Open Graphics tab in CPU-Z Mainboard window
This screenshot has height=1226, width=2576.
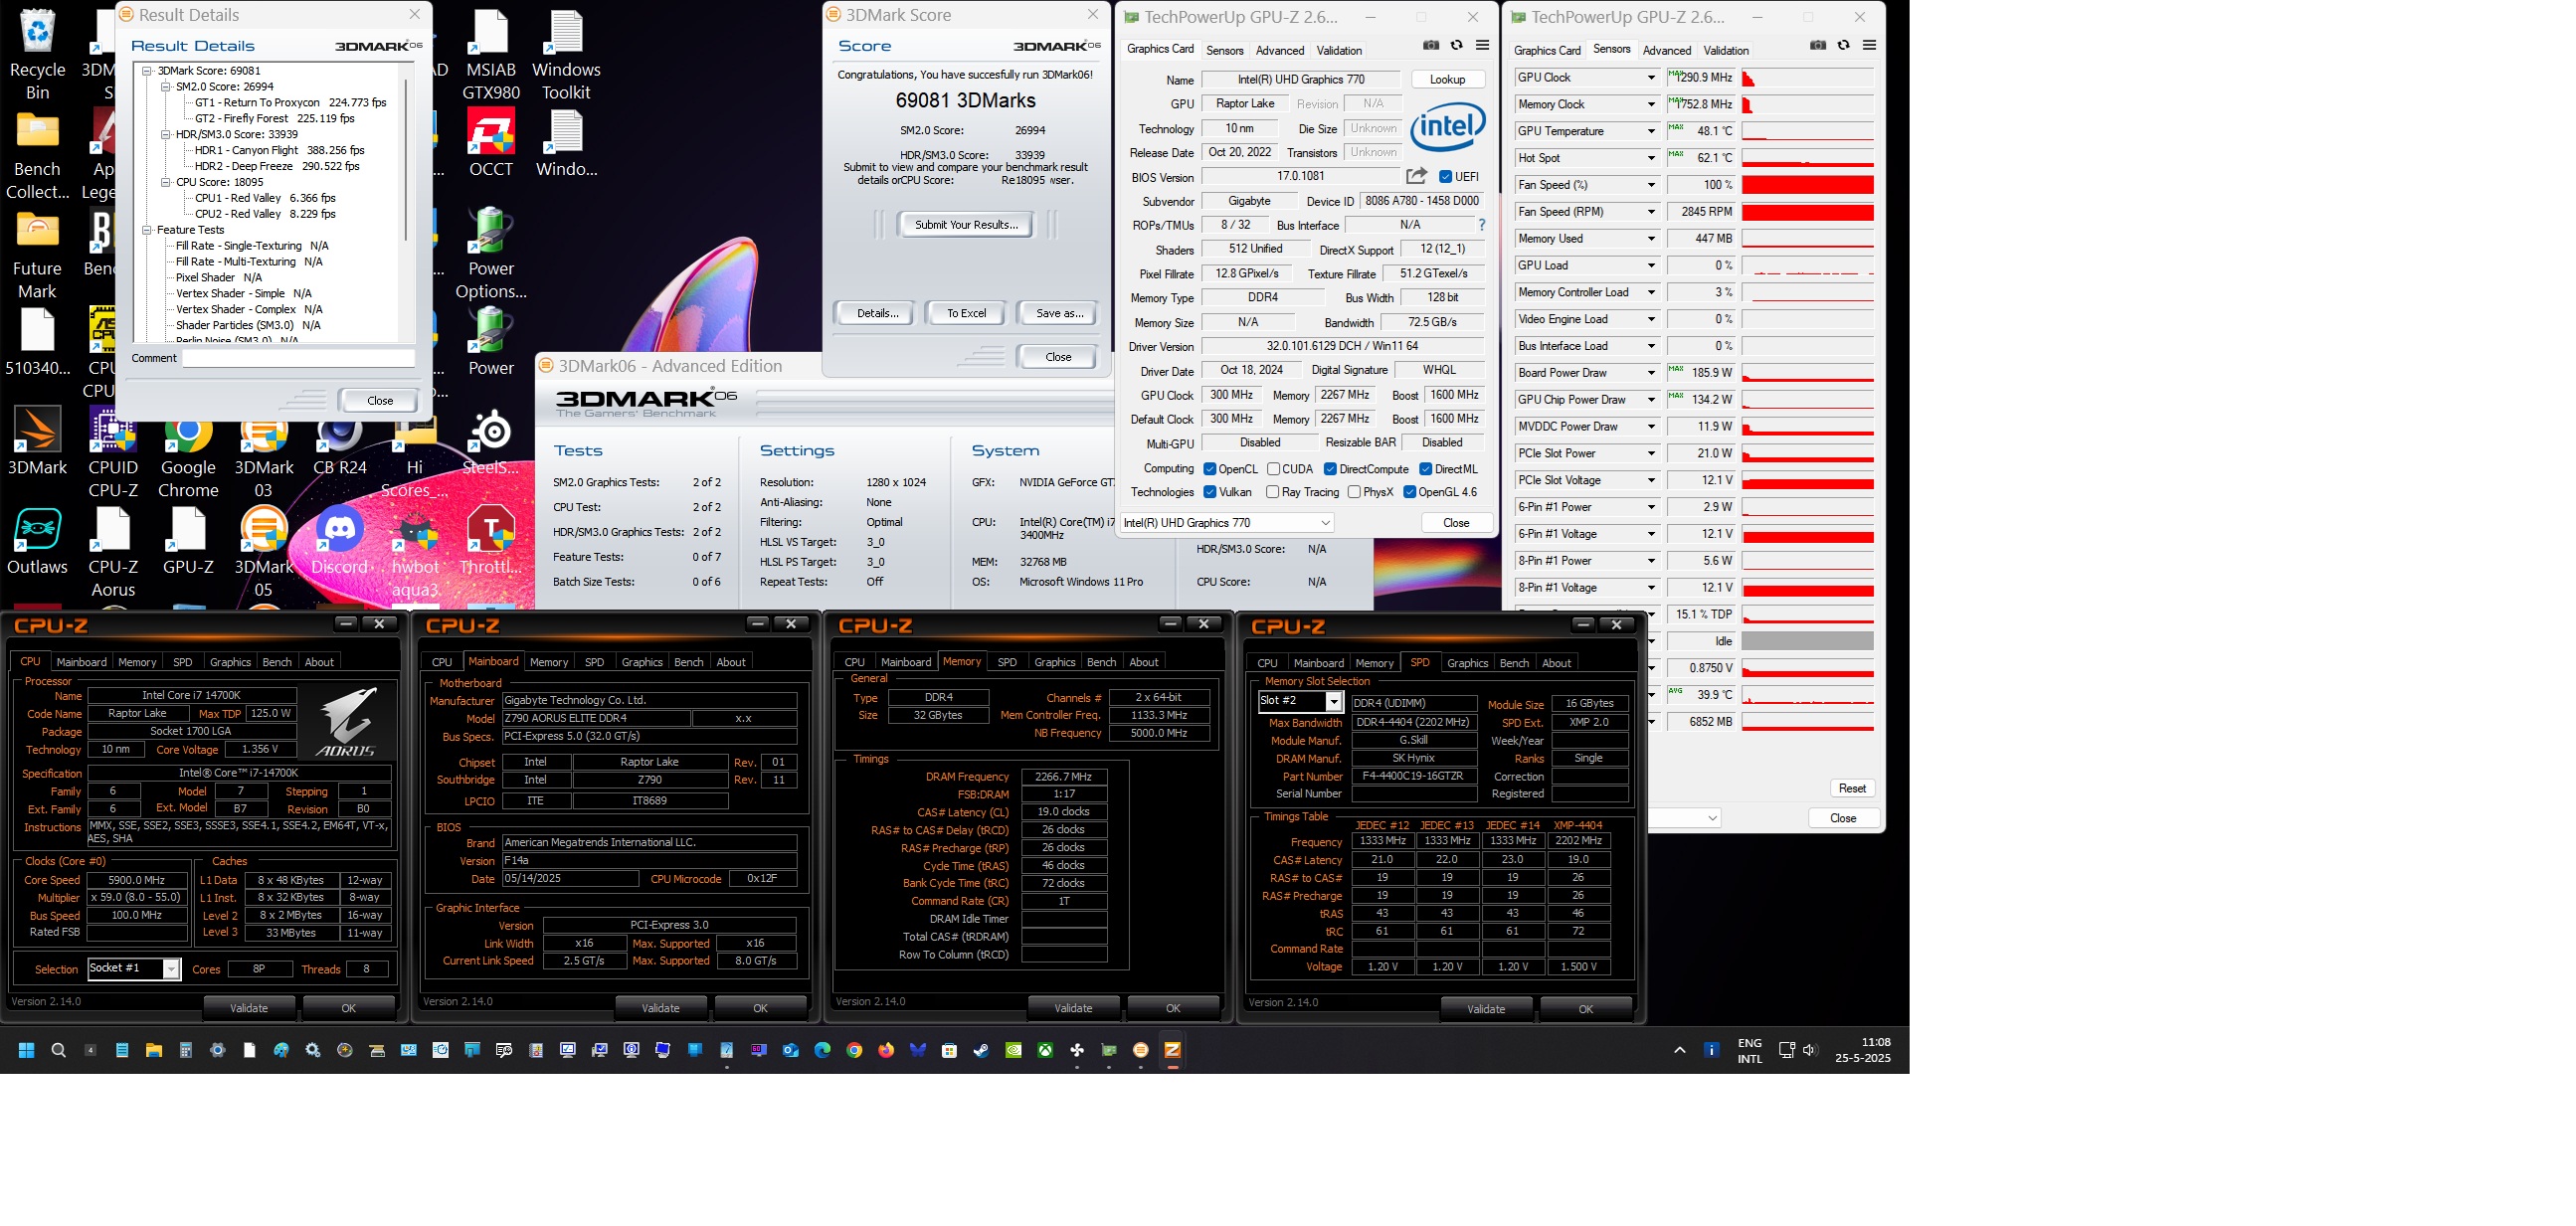pos(642,662)
